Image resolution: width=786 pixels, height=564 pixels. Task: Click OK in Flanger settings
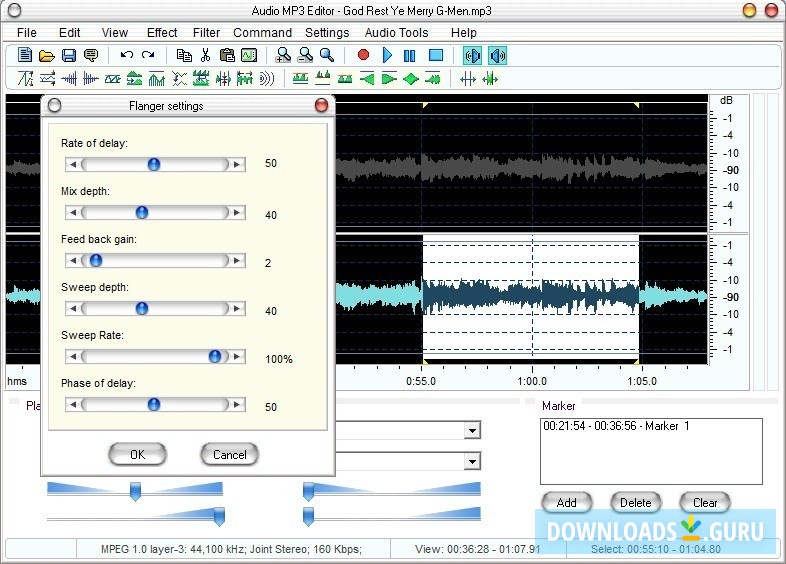click(x=138, y=454)
